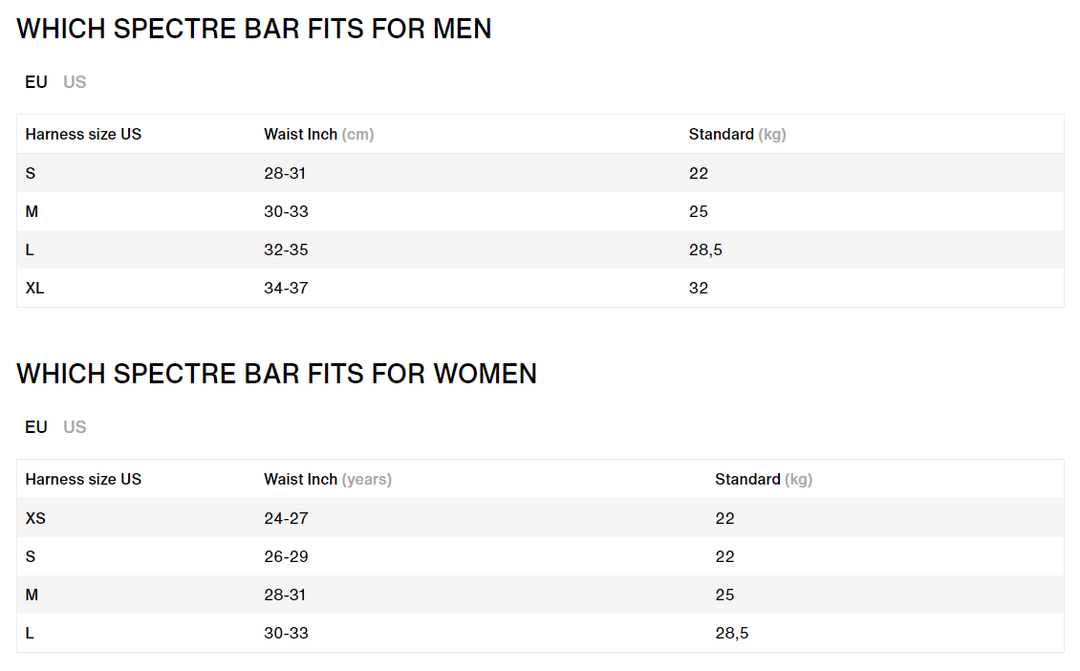
Task: Click the men's Standard (kg) column header
Action: pos(737,134)
